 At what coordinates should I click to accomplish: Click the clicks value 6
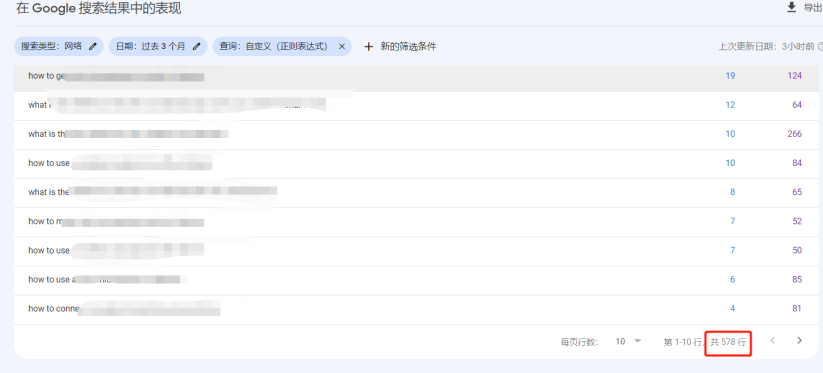(x=732, y=280)
